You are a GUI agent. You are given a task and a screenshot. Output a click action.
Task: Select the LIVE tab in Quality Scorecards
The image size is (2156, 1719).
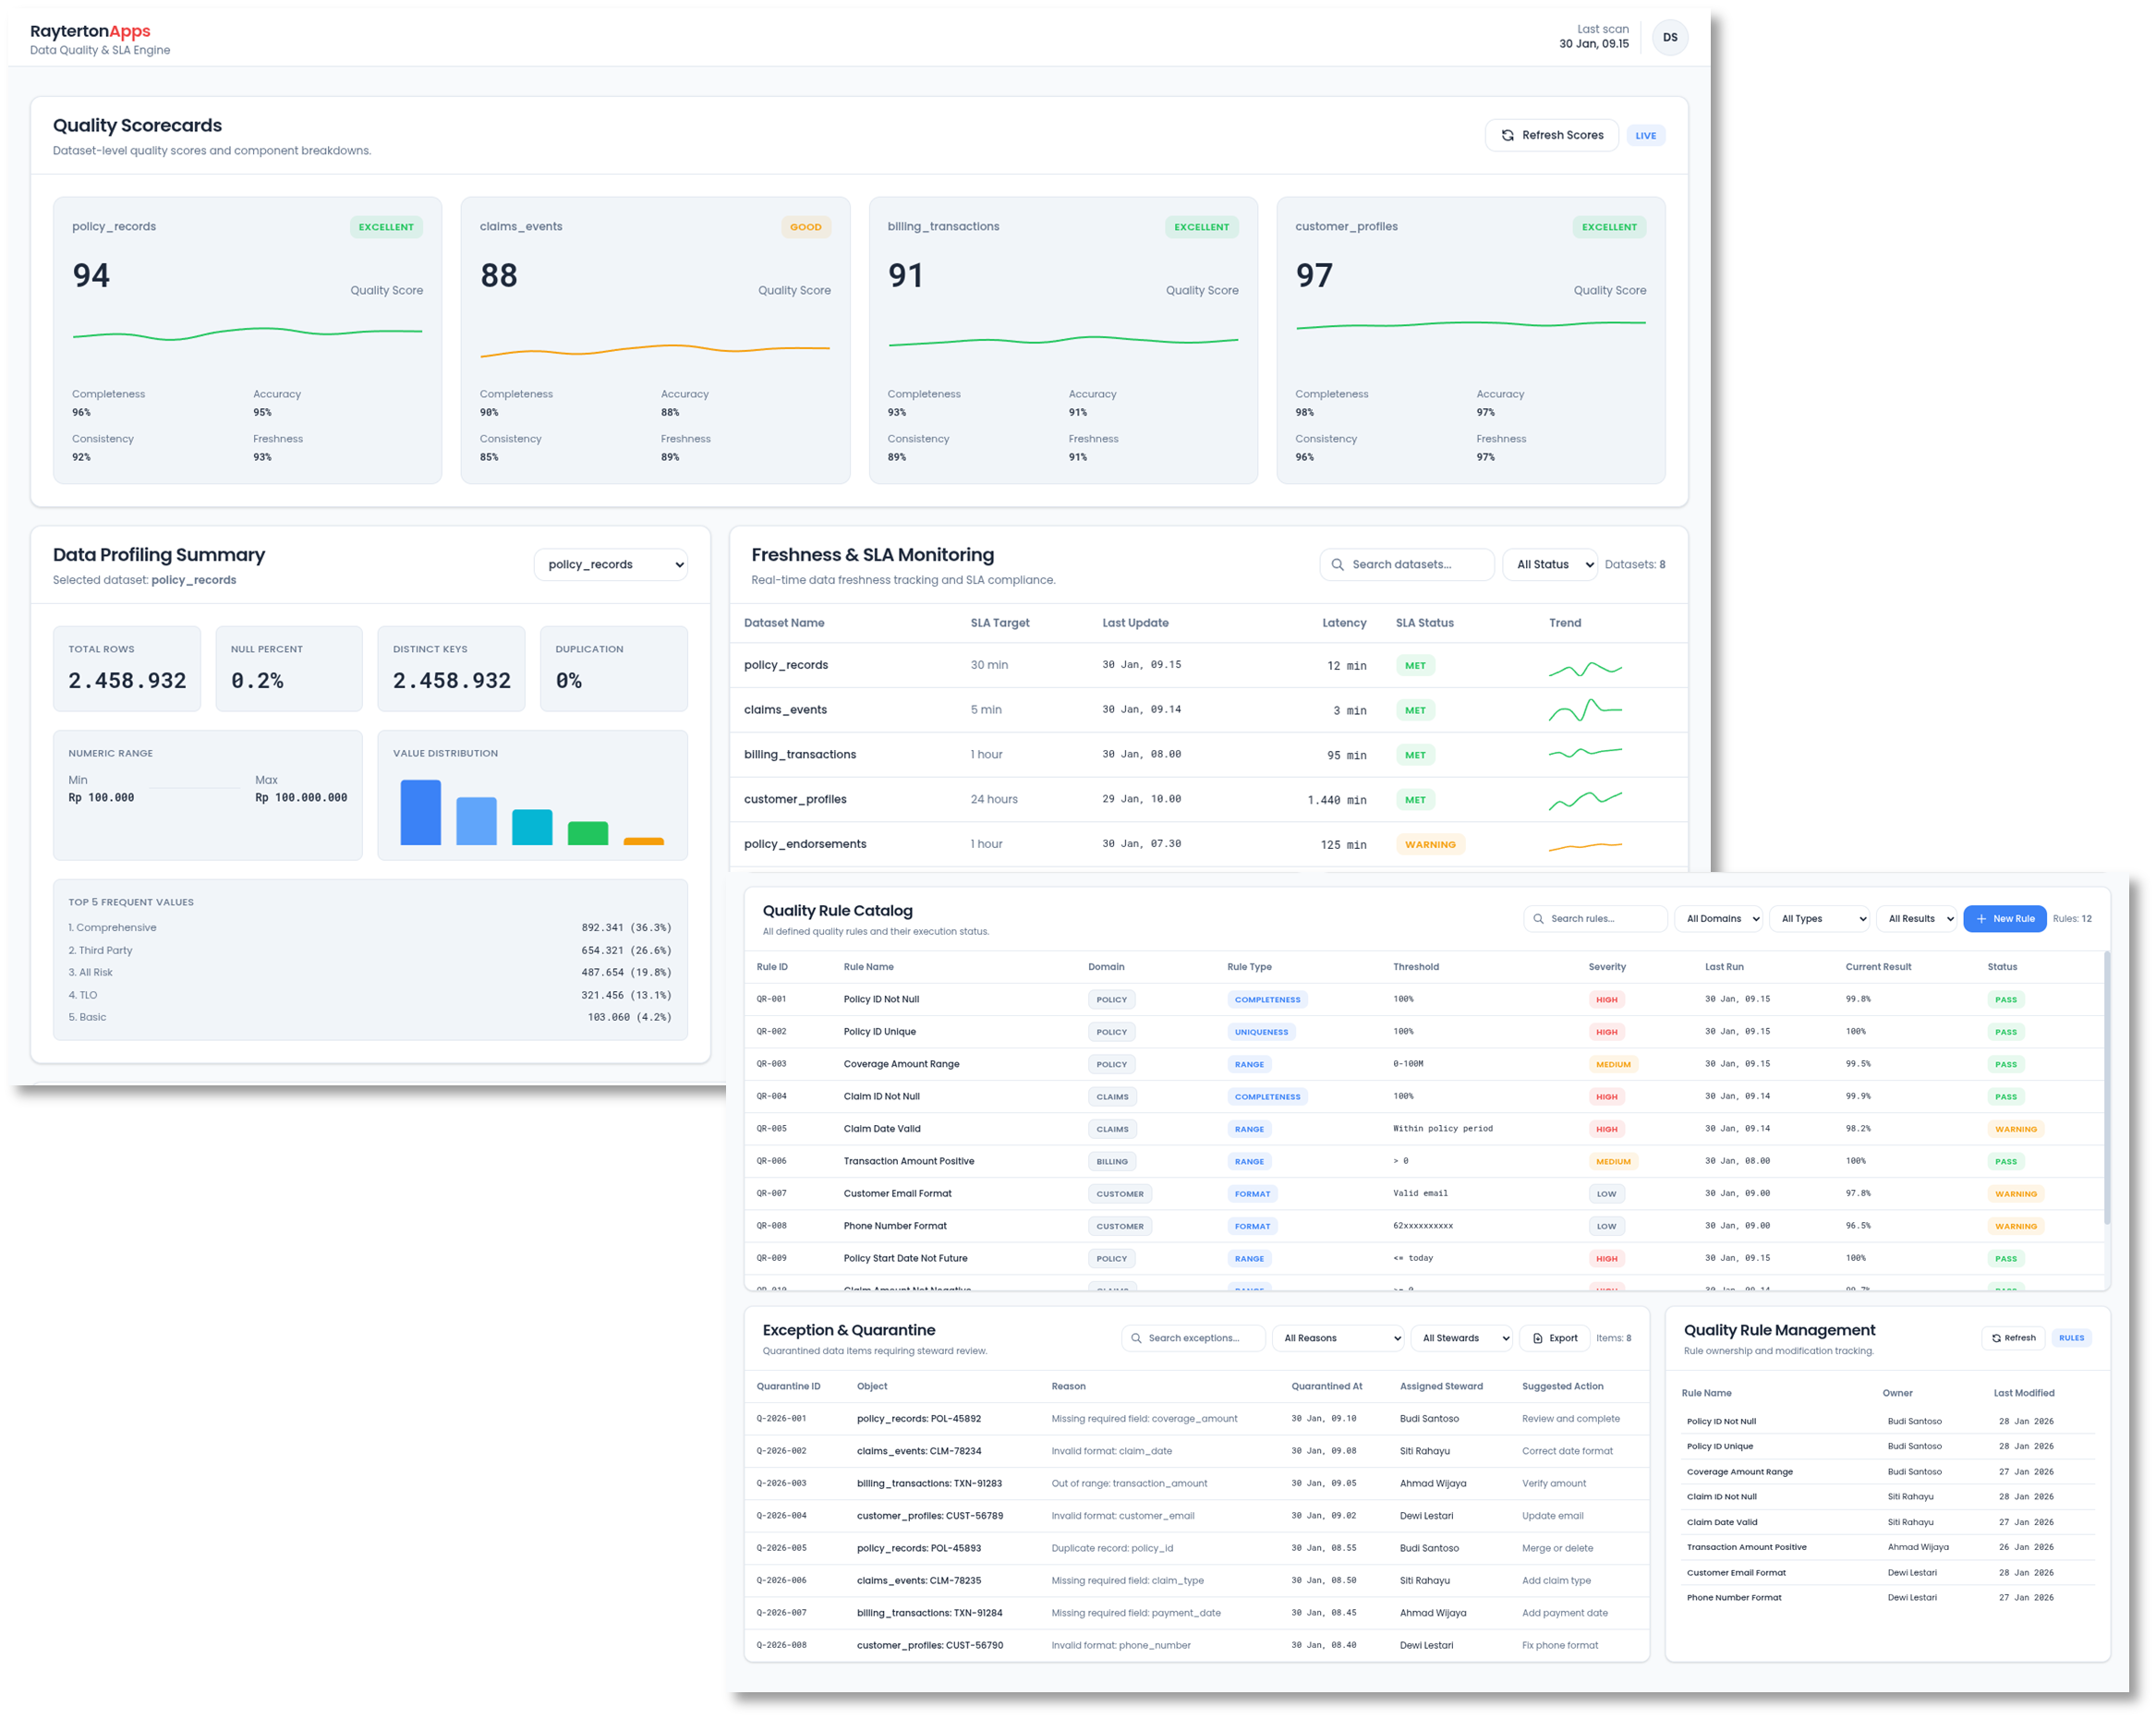click(1646, 135)
